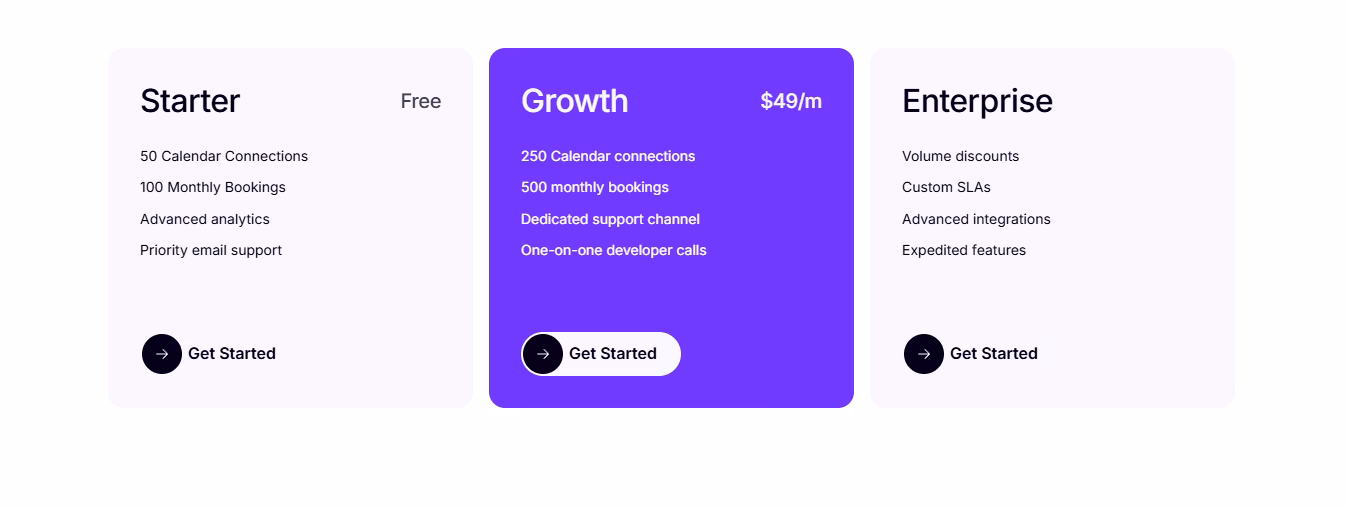The image size is (1346, 508).
Task: Click the Custom SLAs feature
Action: coord(946,187)
